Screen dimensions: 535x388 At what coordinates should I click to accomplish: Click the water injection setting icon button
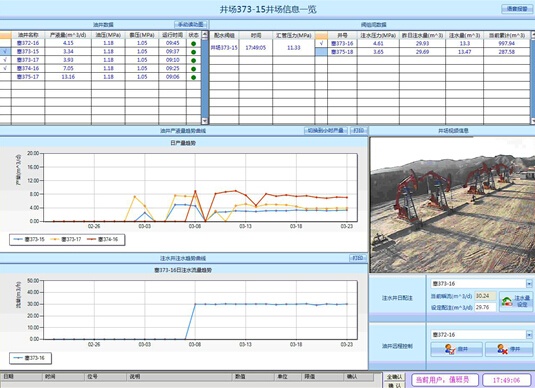click(x=516, y=301)
